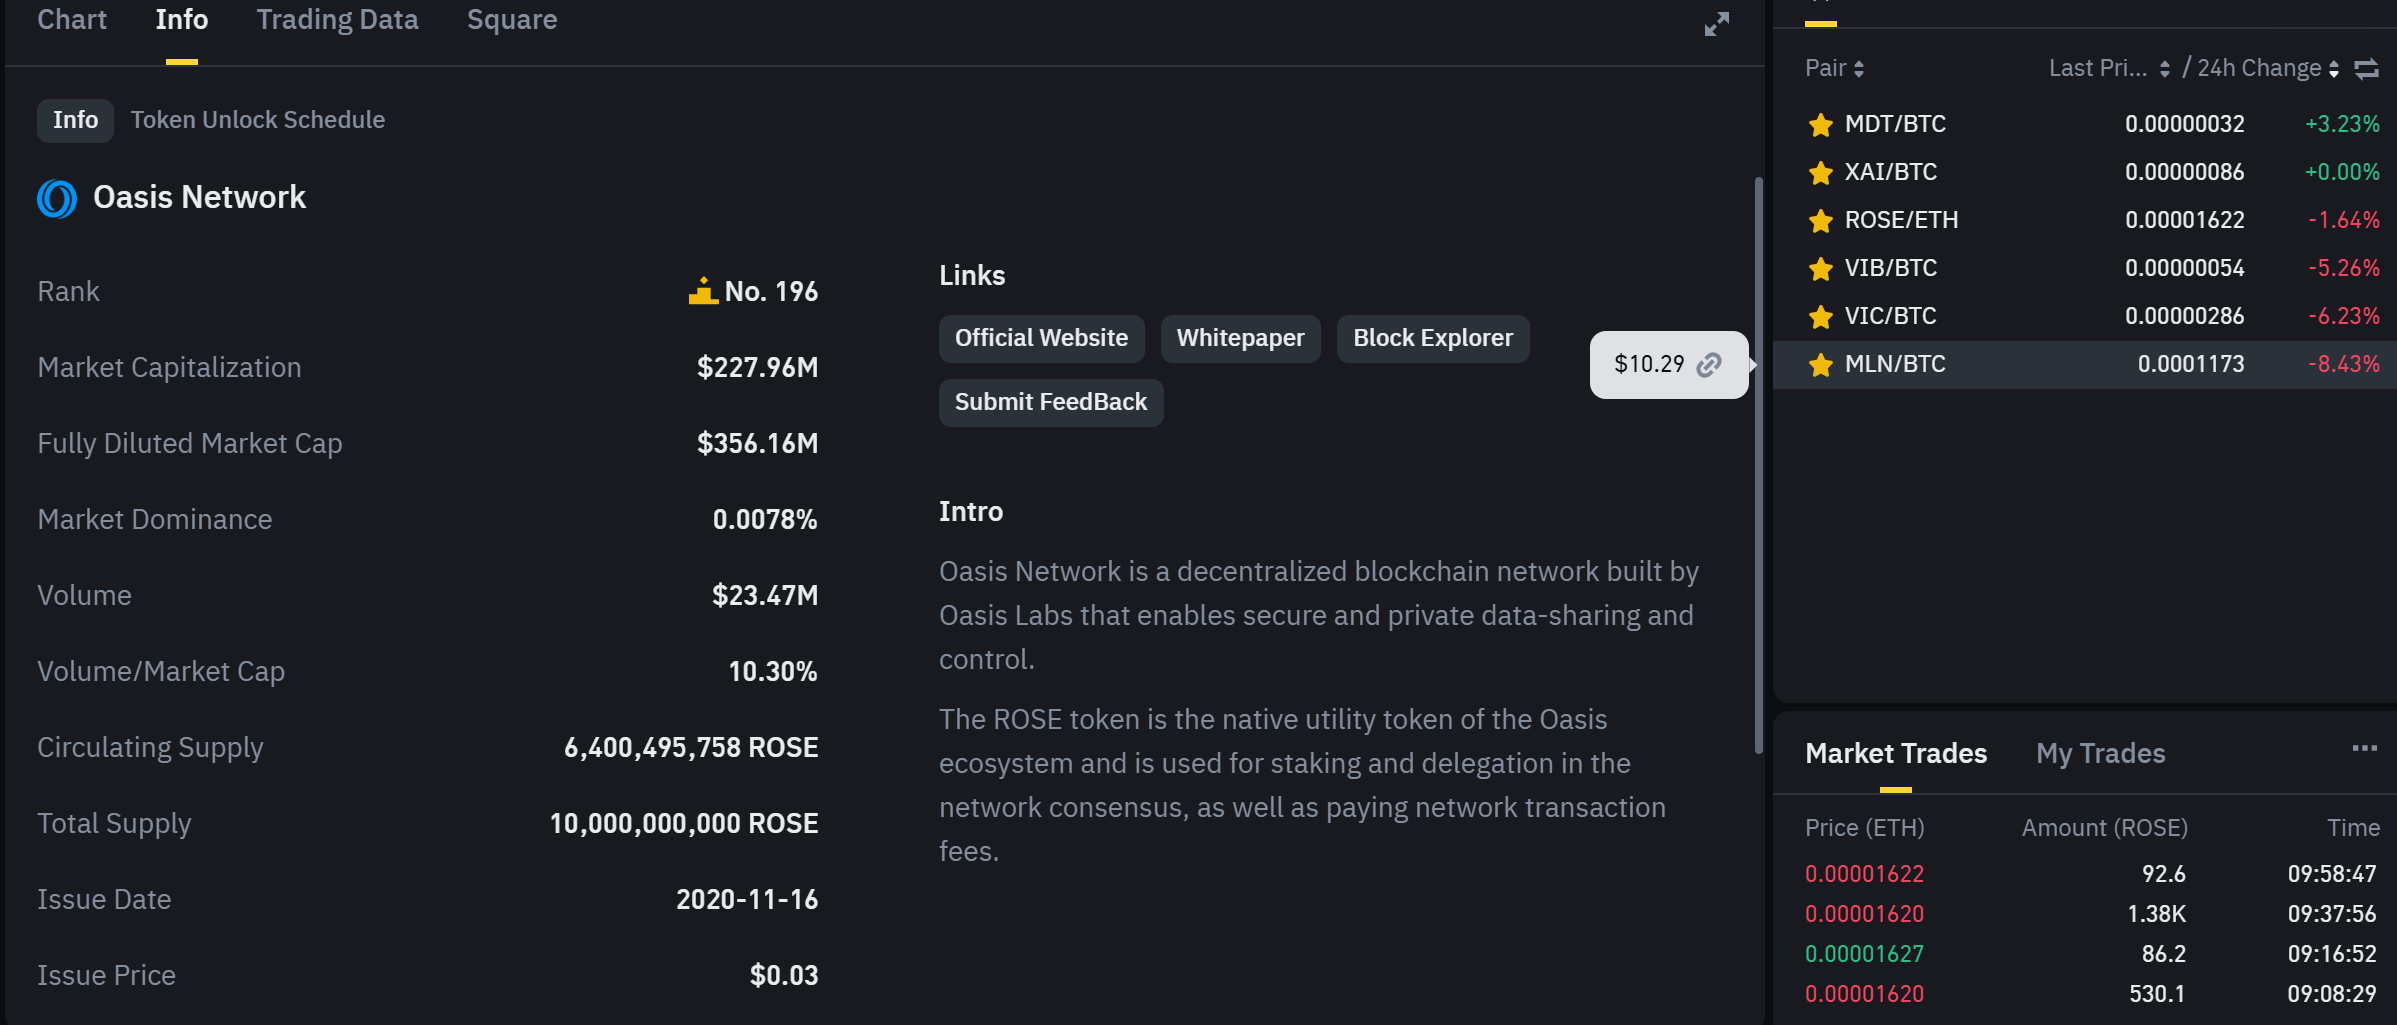2397x1025 pixels.
Task: Toggle favorite star for MDT/BTC
Action: pos(1820,124)
